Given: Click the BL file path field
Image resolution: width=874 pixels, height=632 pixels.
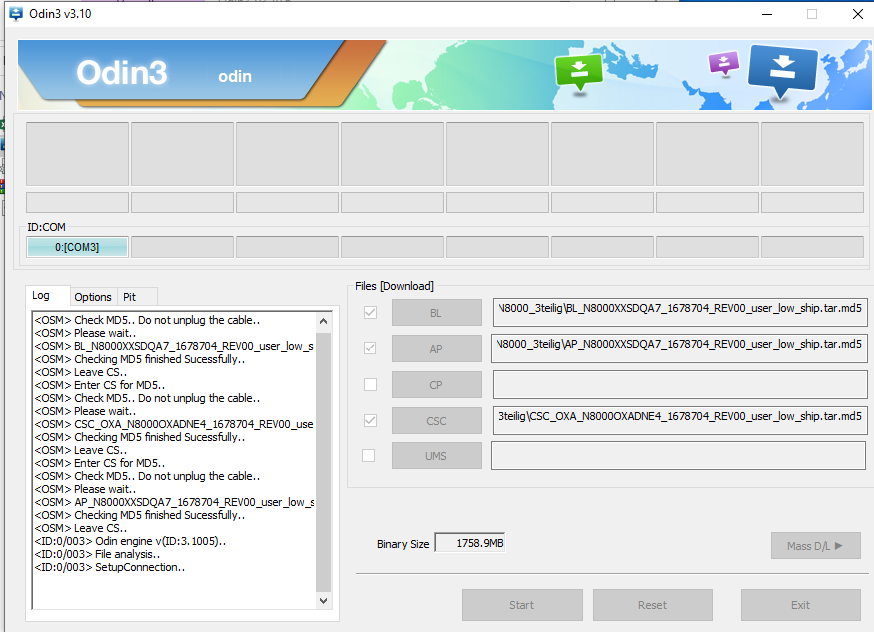Looking at the screenshot, I should click(679, 312).
